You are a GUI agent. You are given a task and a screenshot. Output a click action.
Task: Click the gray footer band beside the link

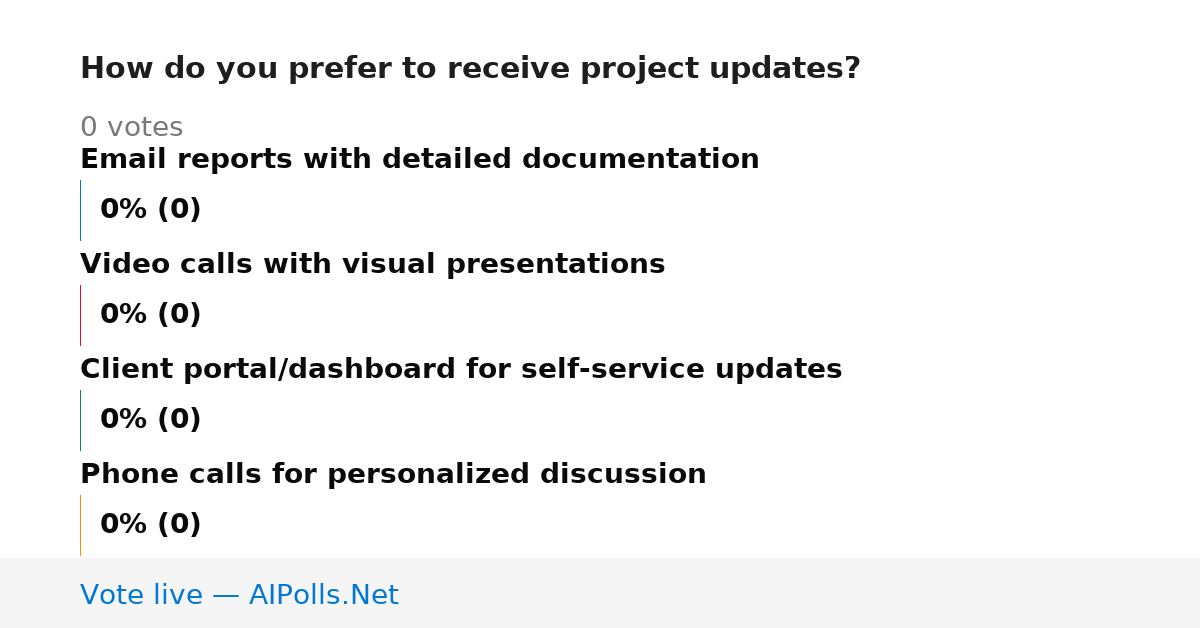[x=800, y=593]
